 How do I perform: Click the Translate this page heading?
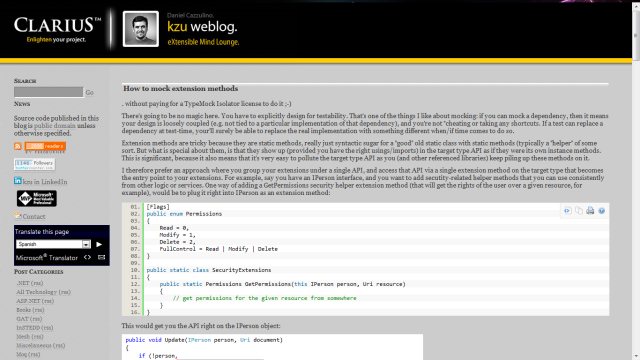click(x=42, y=232)
